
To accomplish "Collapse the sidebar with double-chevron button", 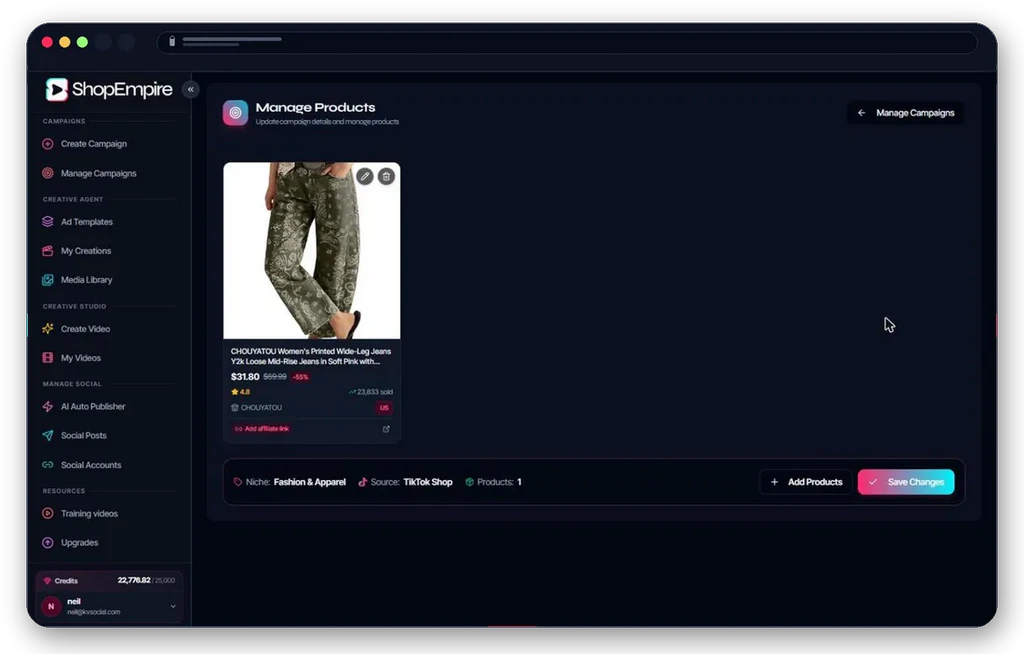I will click(191, 90).
